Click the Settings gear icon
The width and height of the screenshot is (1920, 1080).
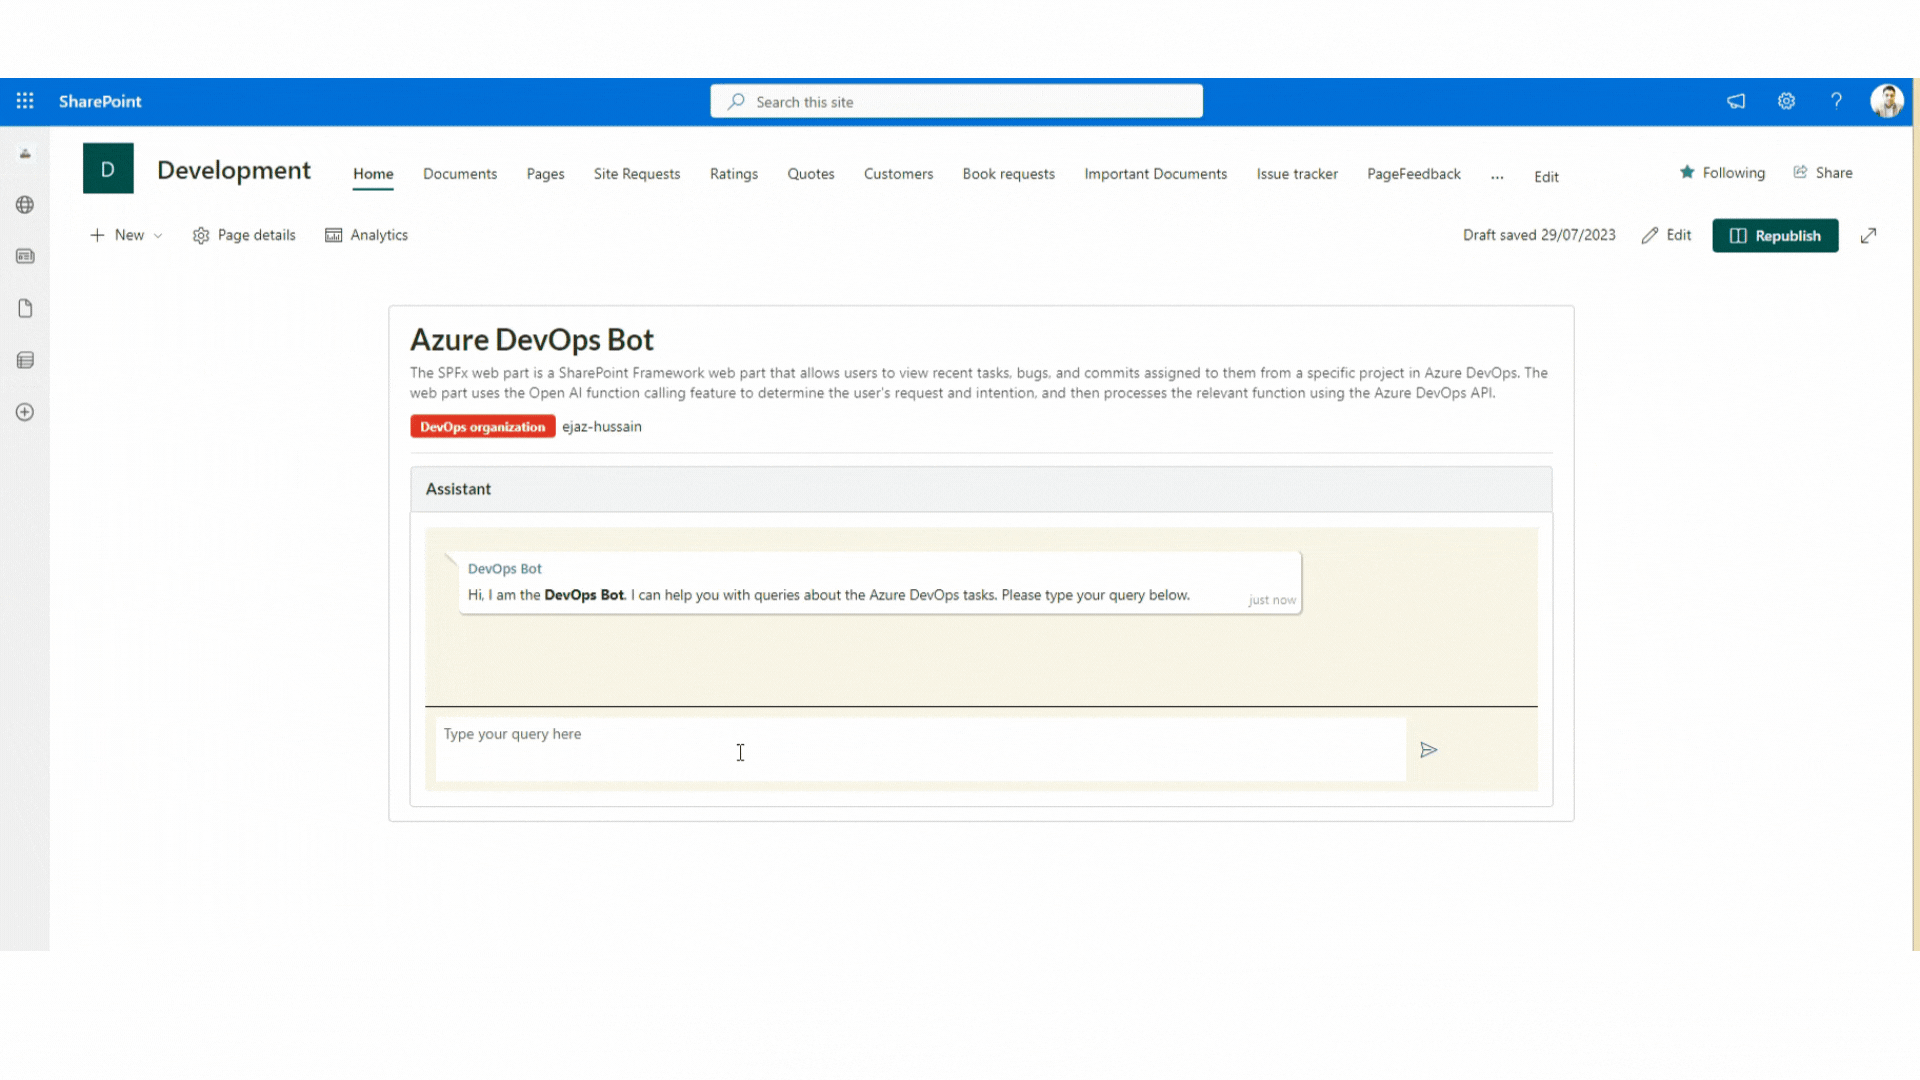pos(1787,102)
